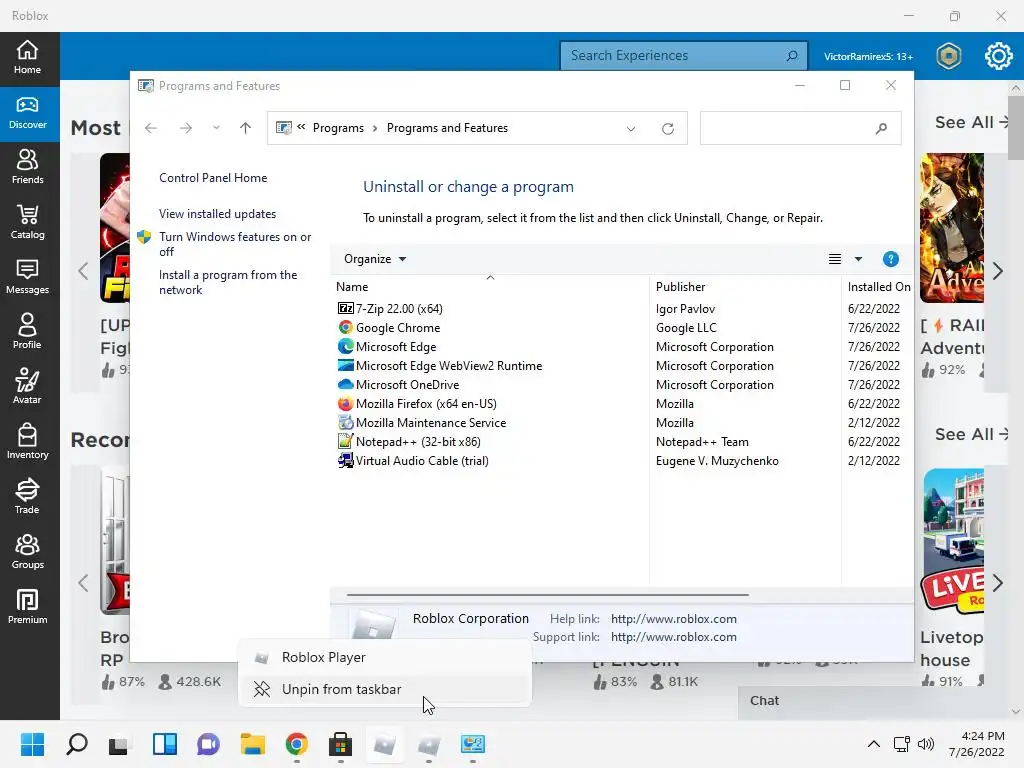Go back in Programs and Features
Viewport: 1024px width, 768px height.
[151, 128]
